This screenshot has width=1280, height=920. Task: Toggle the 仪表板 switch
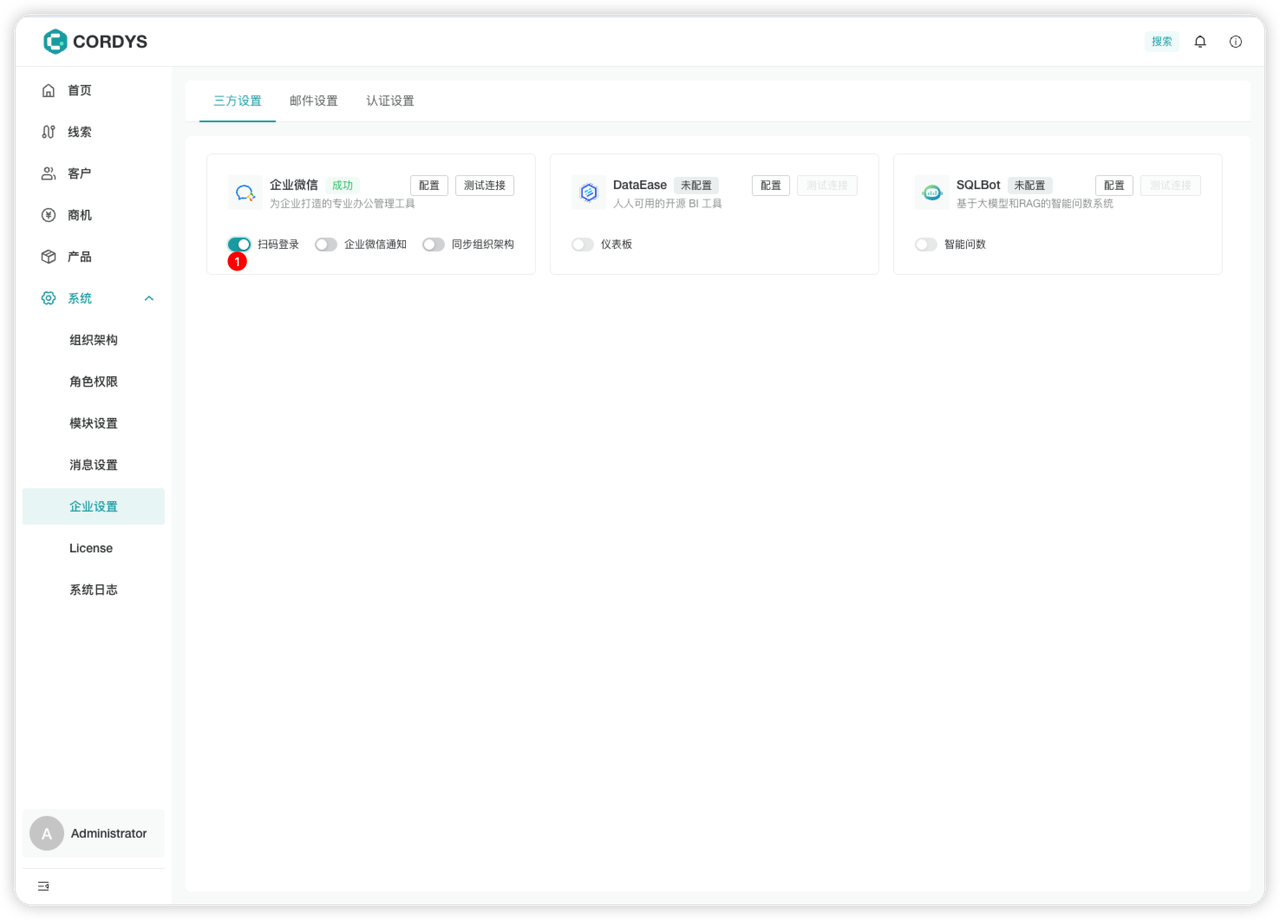click(583, 244)
